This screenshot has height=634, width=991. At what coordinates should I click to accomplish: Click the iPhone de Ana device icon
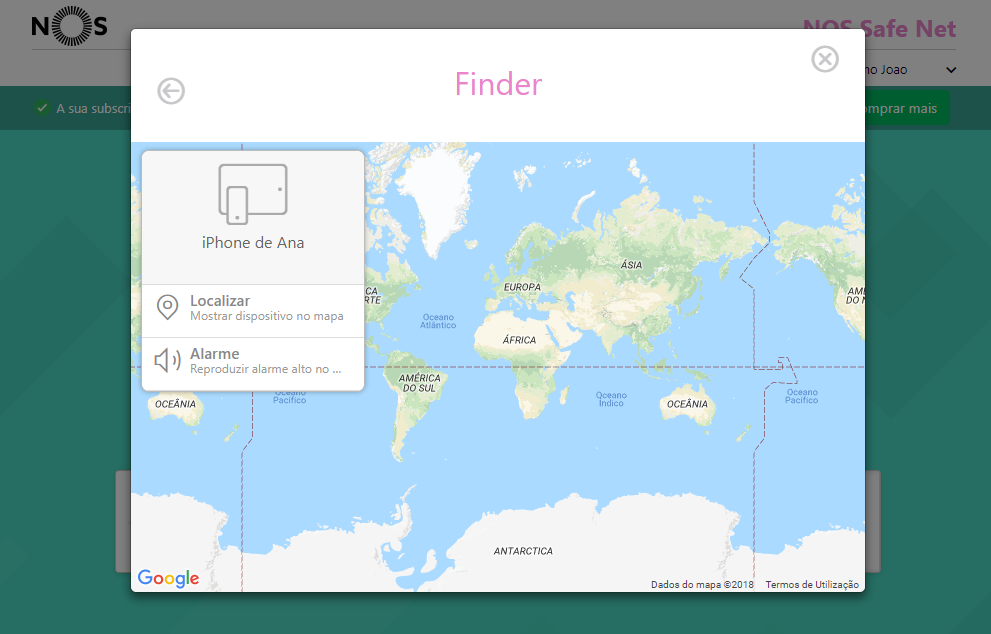(253, 194)
